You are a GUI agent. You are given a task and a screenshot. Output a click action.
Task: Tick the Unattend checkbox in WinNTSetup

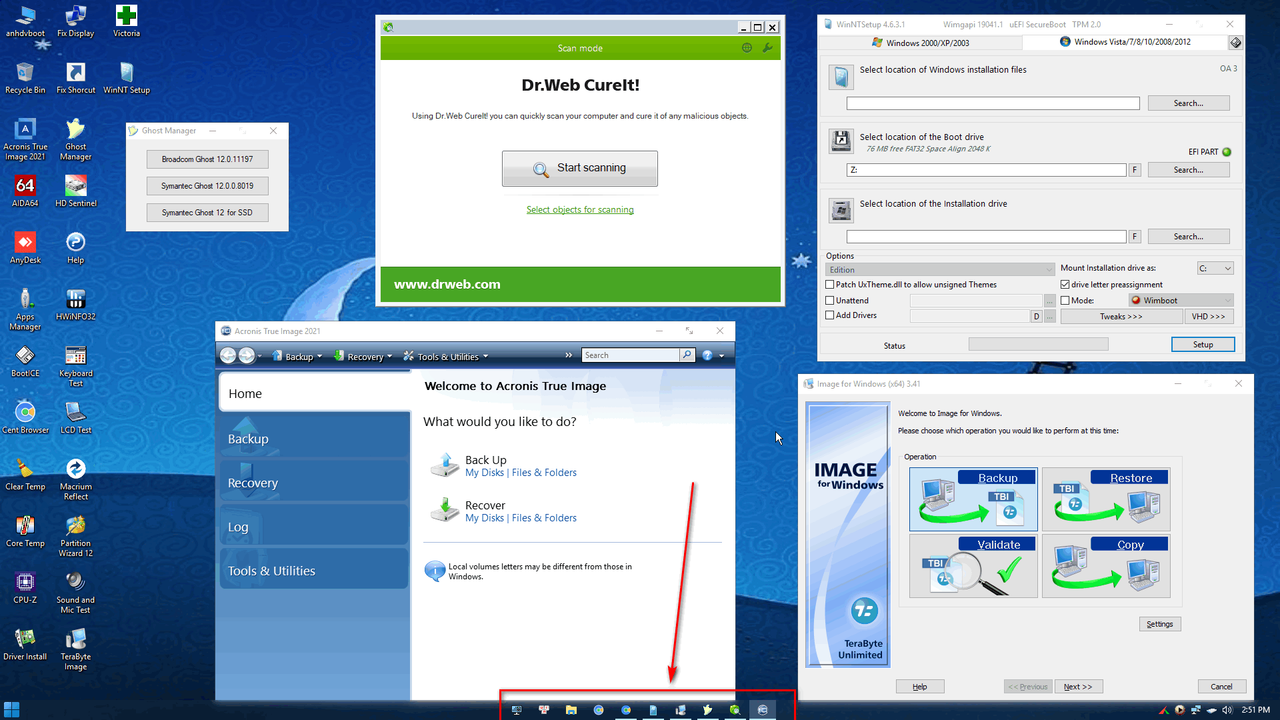point(830,300)
